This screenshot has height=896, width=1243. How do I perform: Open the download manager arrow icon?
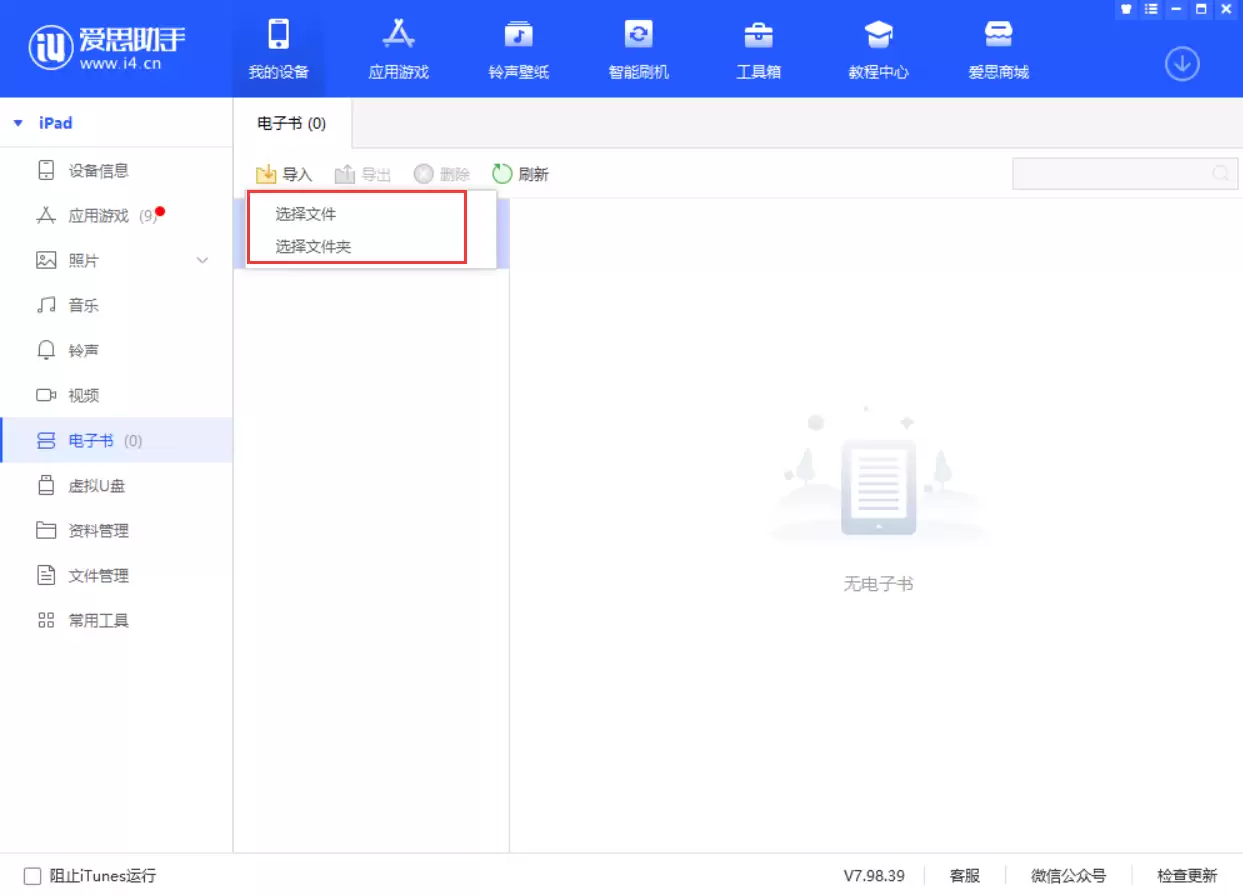click(1182, 65)
